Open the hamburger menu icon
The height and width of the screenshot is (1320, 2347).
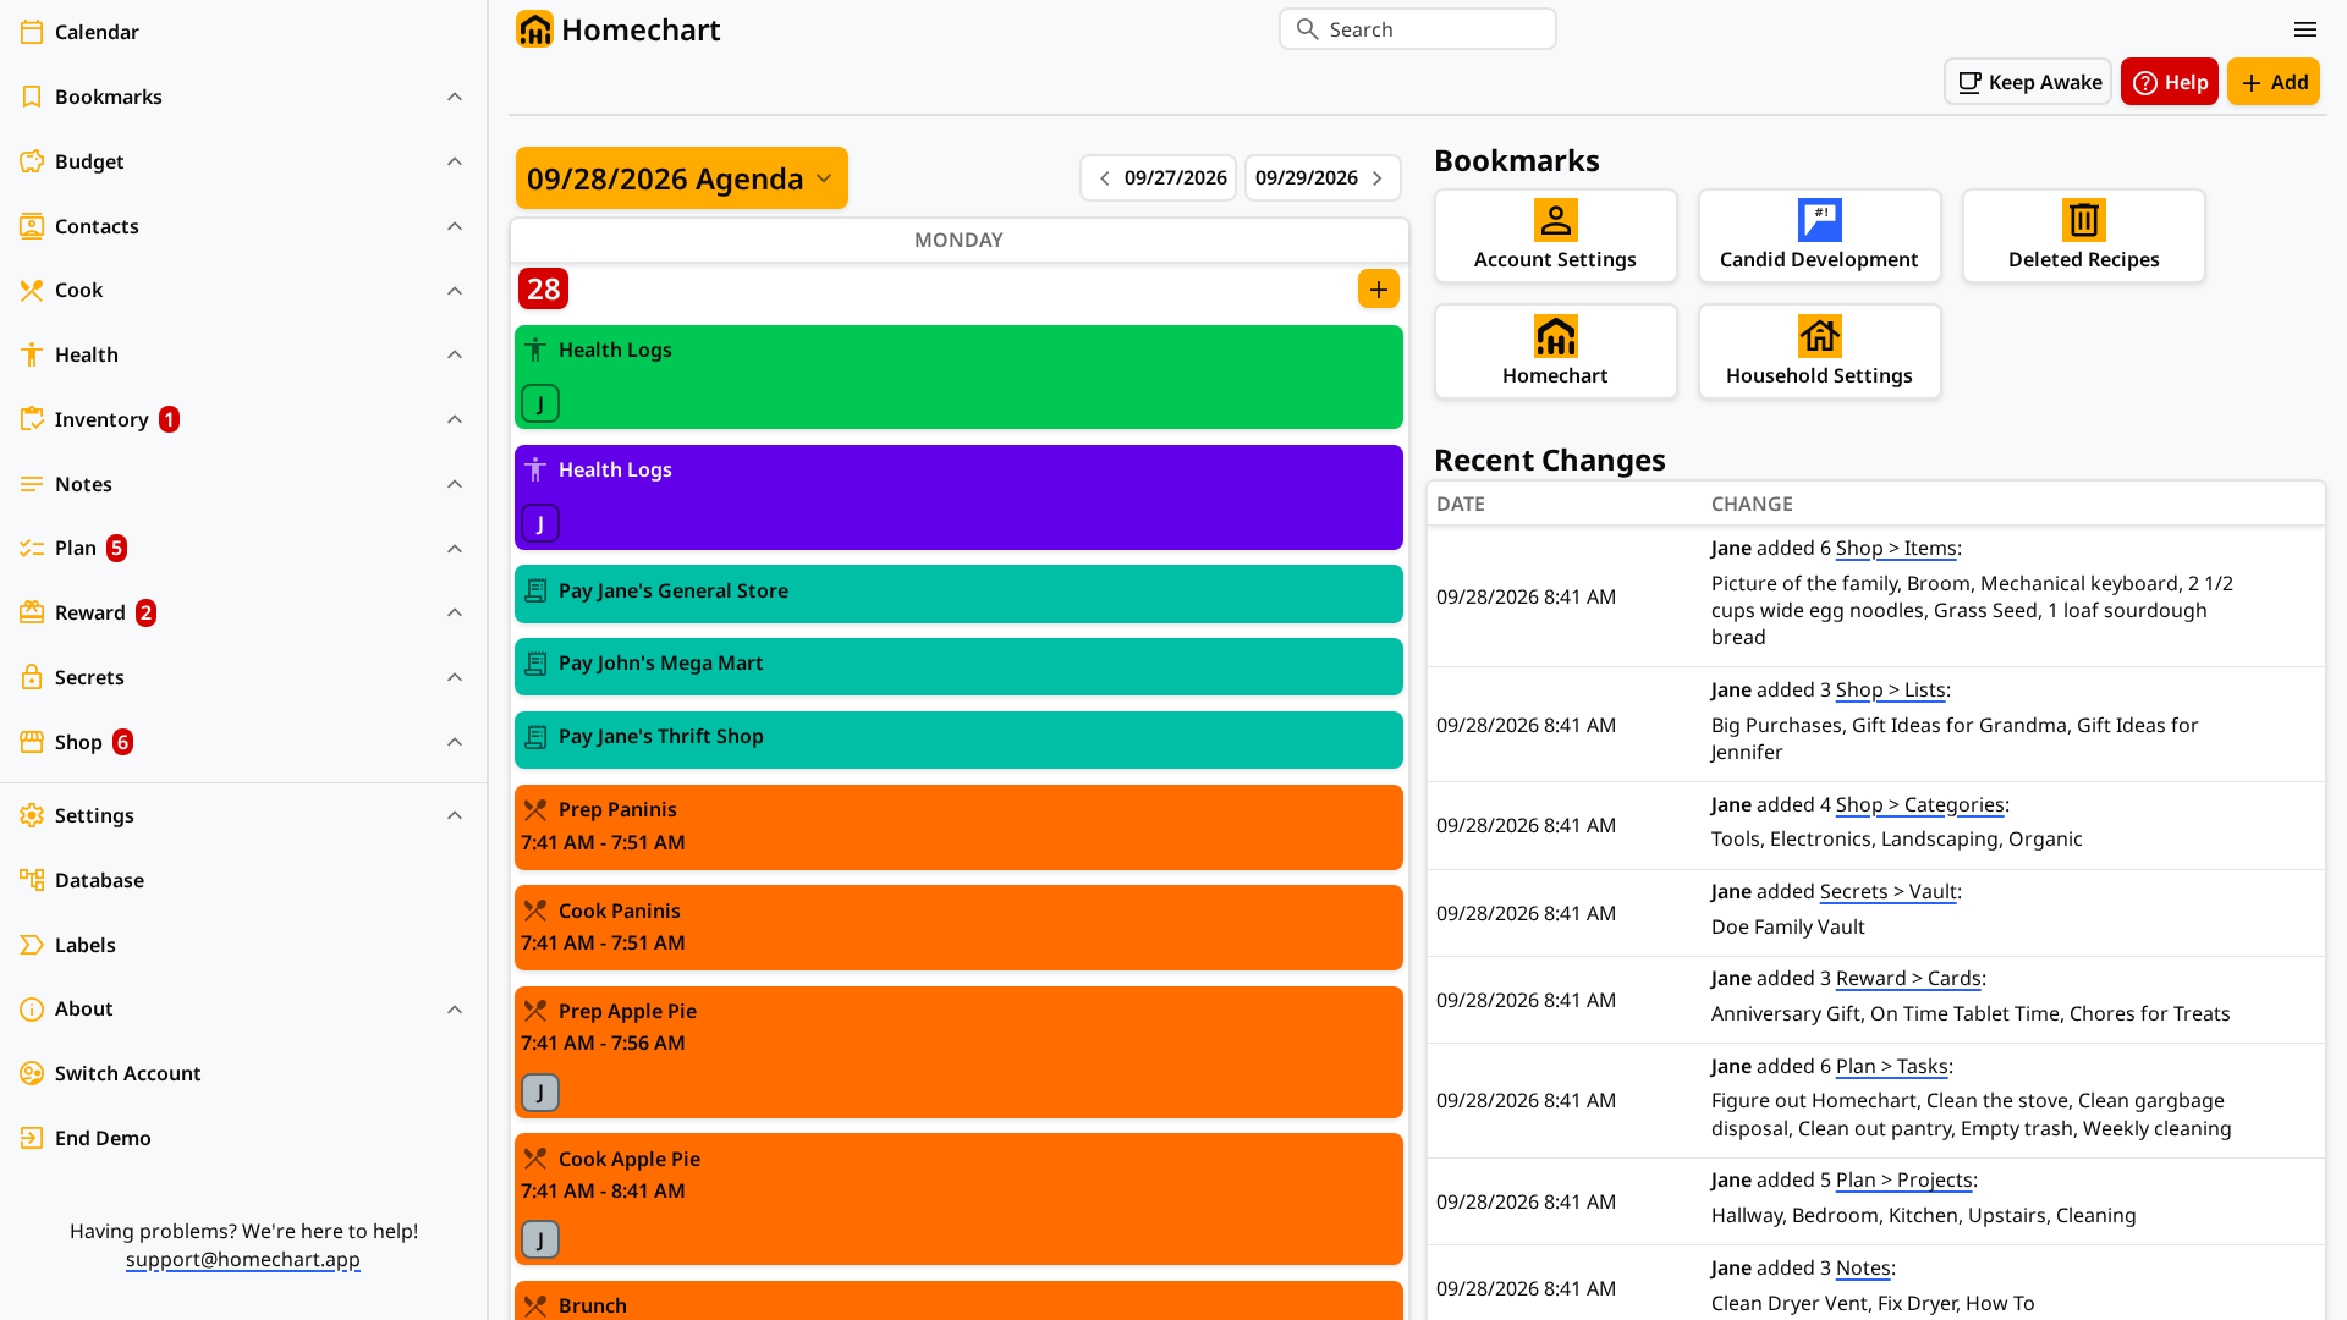click(x=2305, y=30)
